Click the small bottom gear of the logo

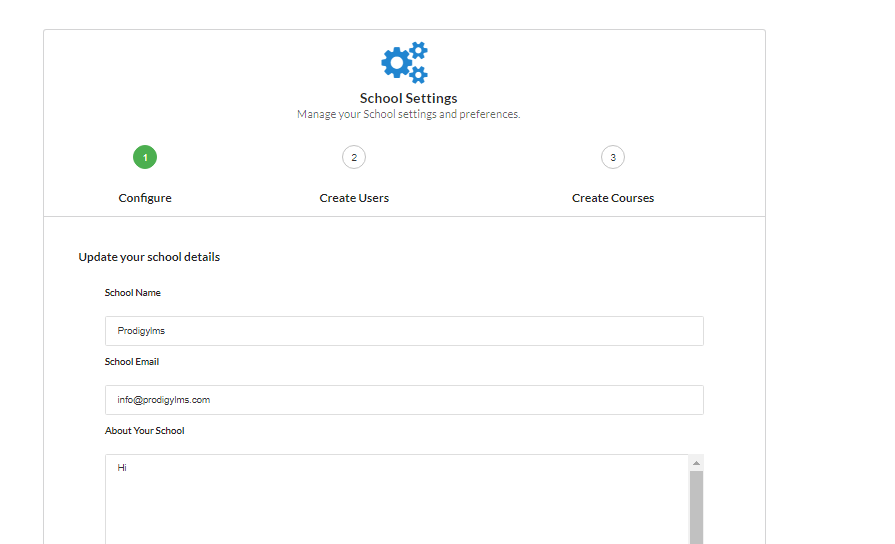pyautogui.click(x=418, y=75)
